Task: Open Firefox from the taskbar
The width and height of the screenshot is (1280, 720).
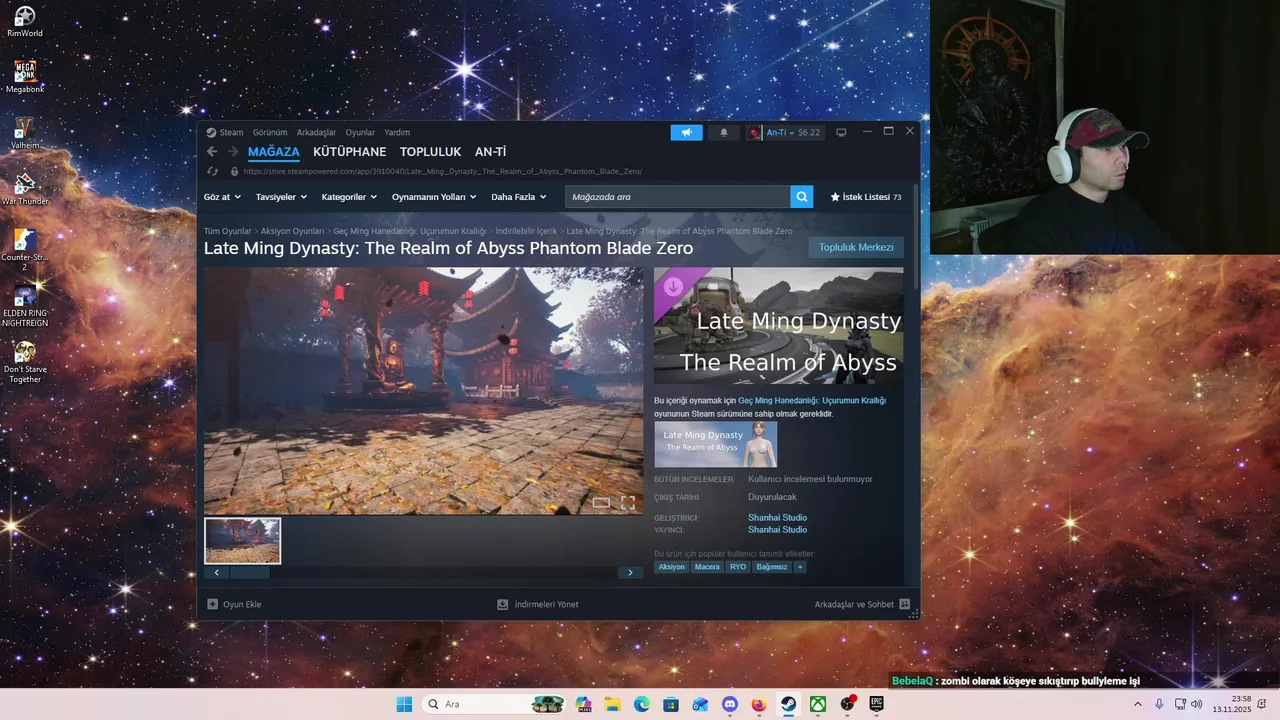Action: click(759, 704)
